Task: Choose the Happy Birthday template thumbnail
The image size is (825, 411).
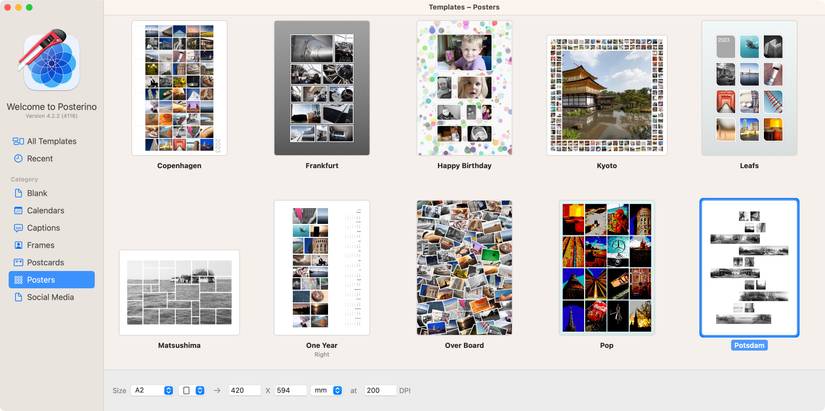Action: (x=465, y=88)
